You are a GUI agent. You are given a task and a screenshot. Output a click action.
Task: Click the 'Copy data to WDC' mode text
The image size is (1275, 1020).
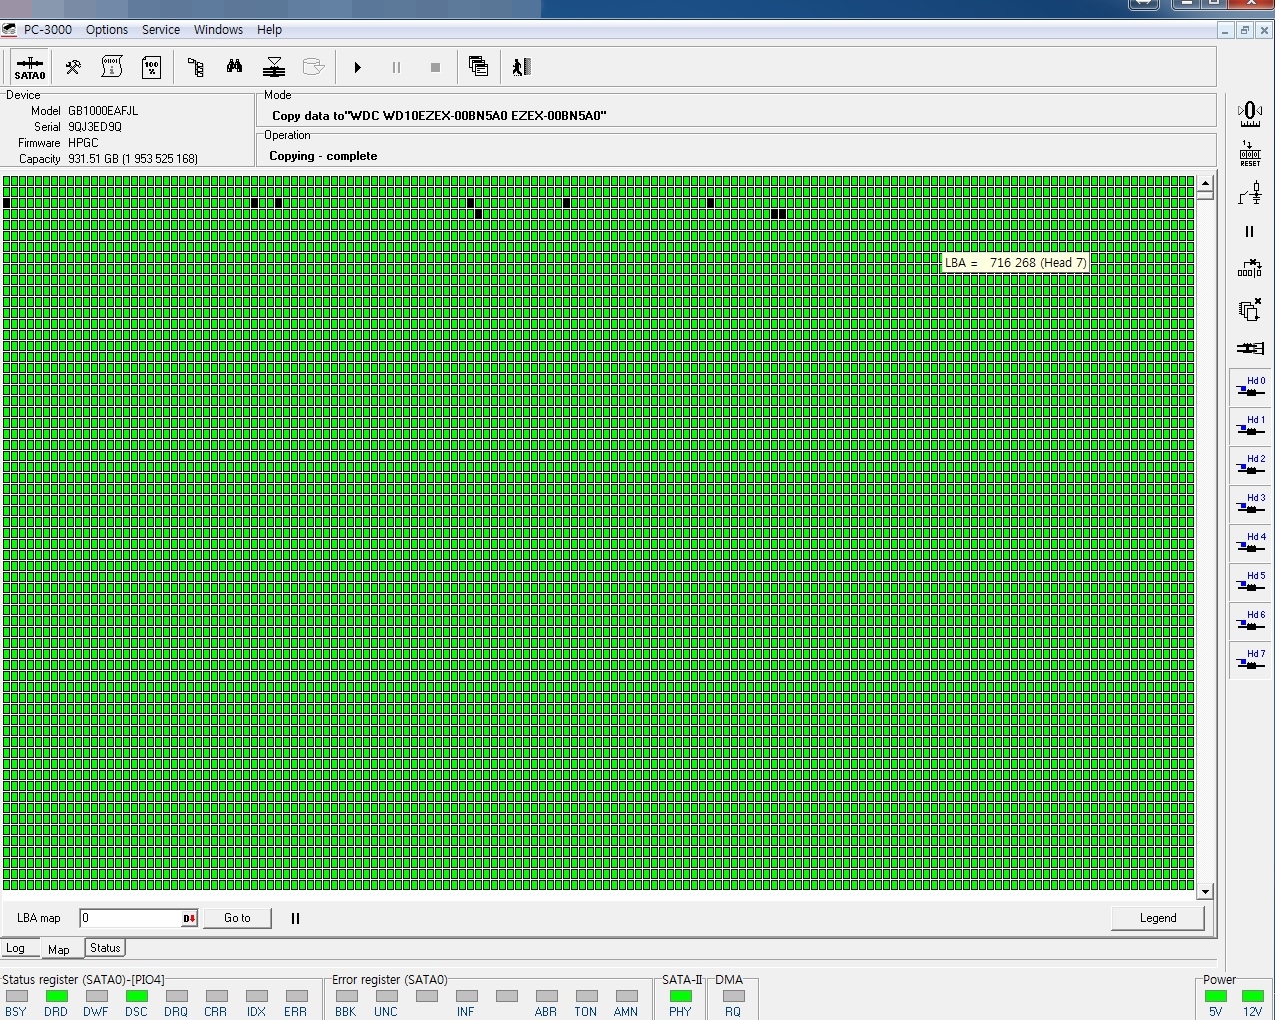pyautogui.click(x=439, y=116)
